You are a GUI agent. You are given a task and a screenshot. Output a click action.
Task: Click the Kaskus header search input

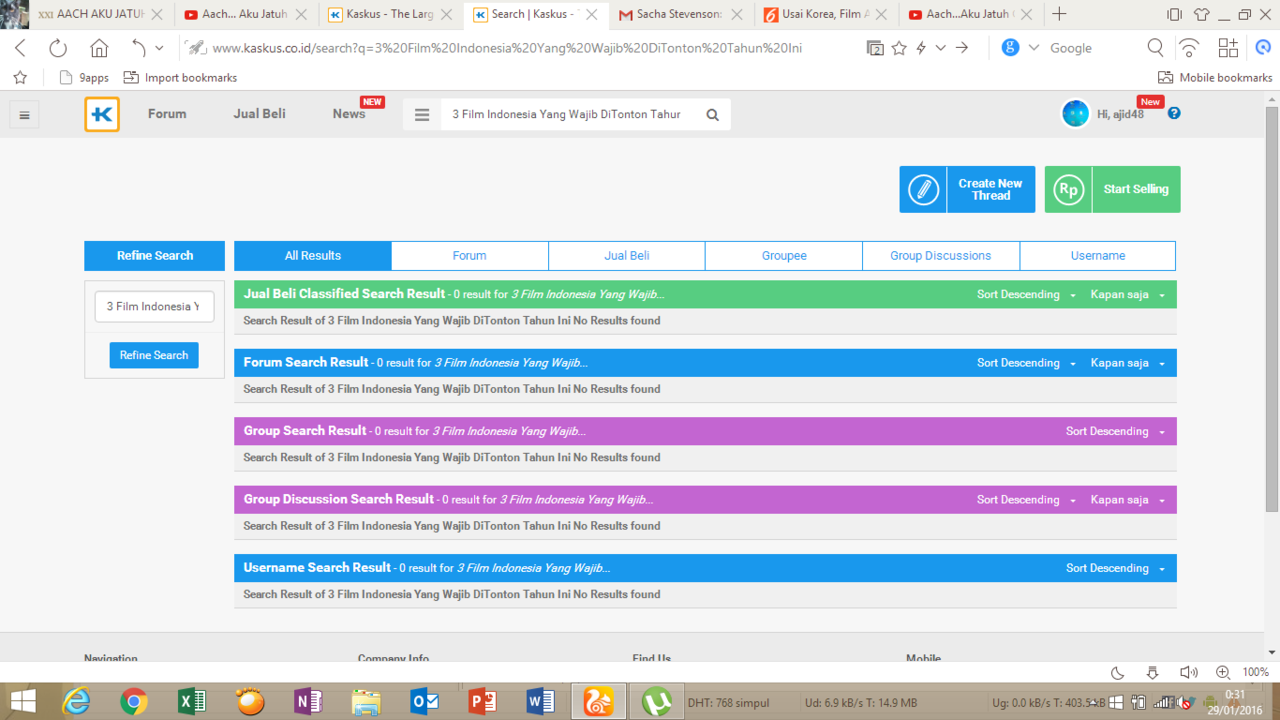point(567,115)
